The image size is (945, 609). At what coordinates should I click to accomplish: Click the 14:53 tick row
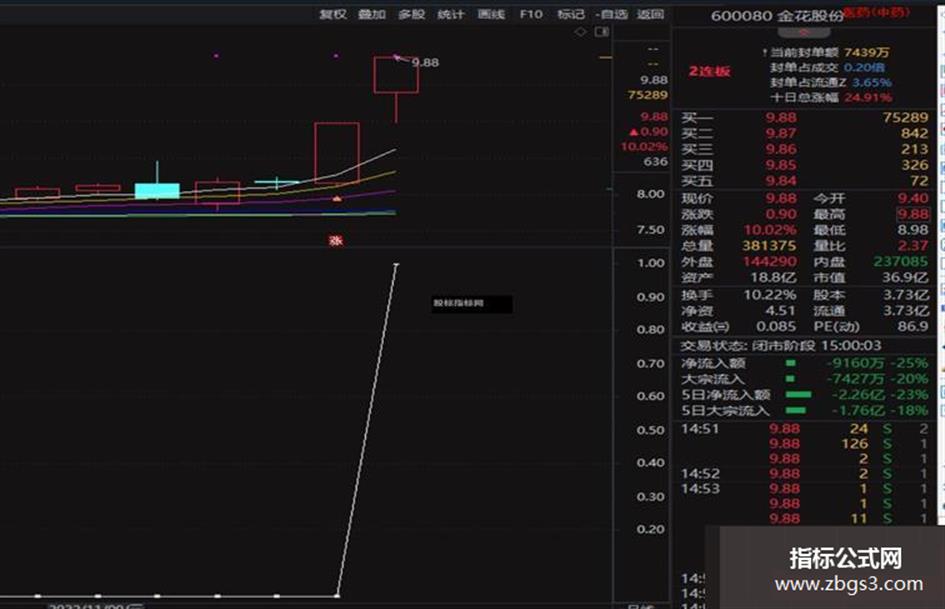tap(805, 488)
